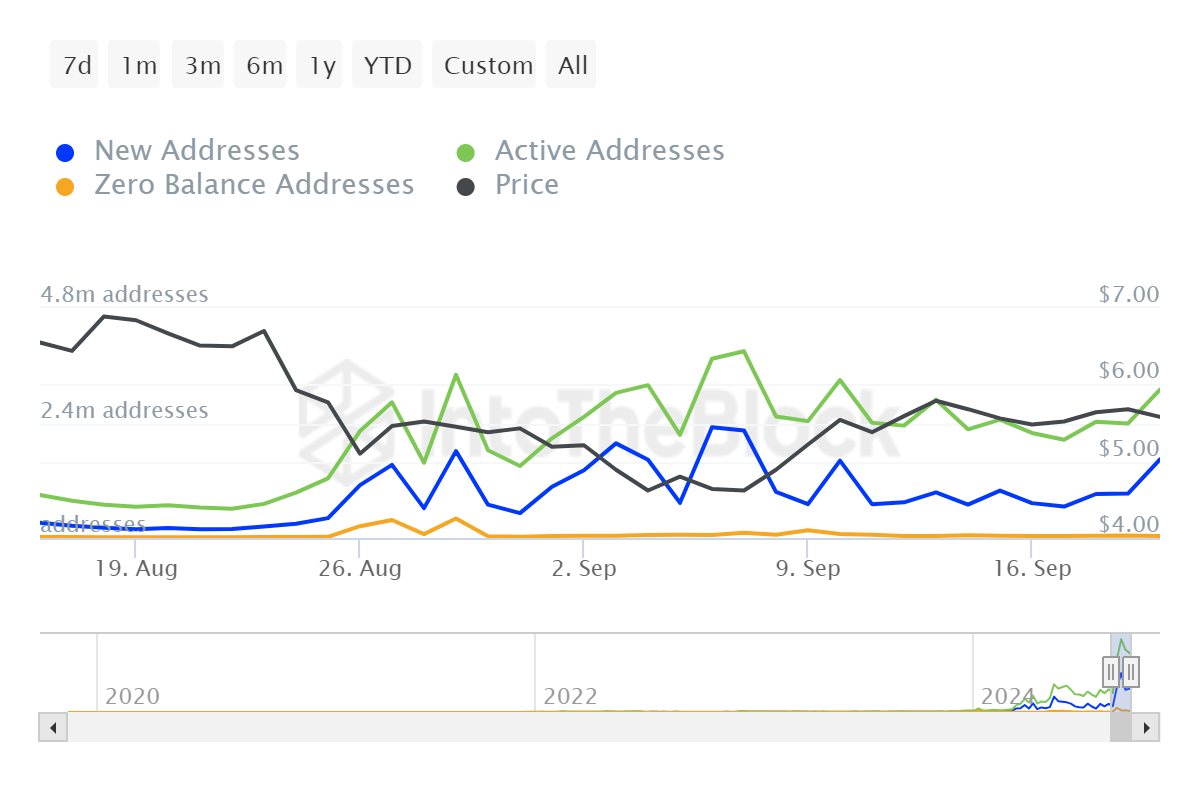This screenshot has width=1200, height=800.
Task: Switch to 3m time range
Action: [x=202, y=66]
